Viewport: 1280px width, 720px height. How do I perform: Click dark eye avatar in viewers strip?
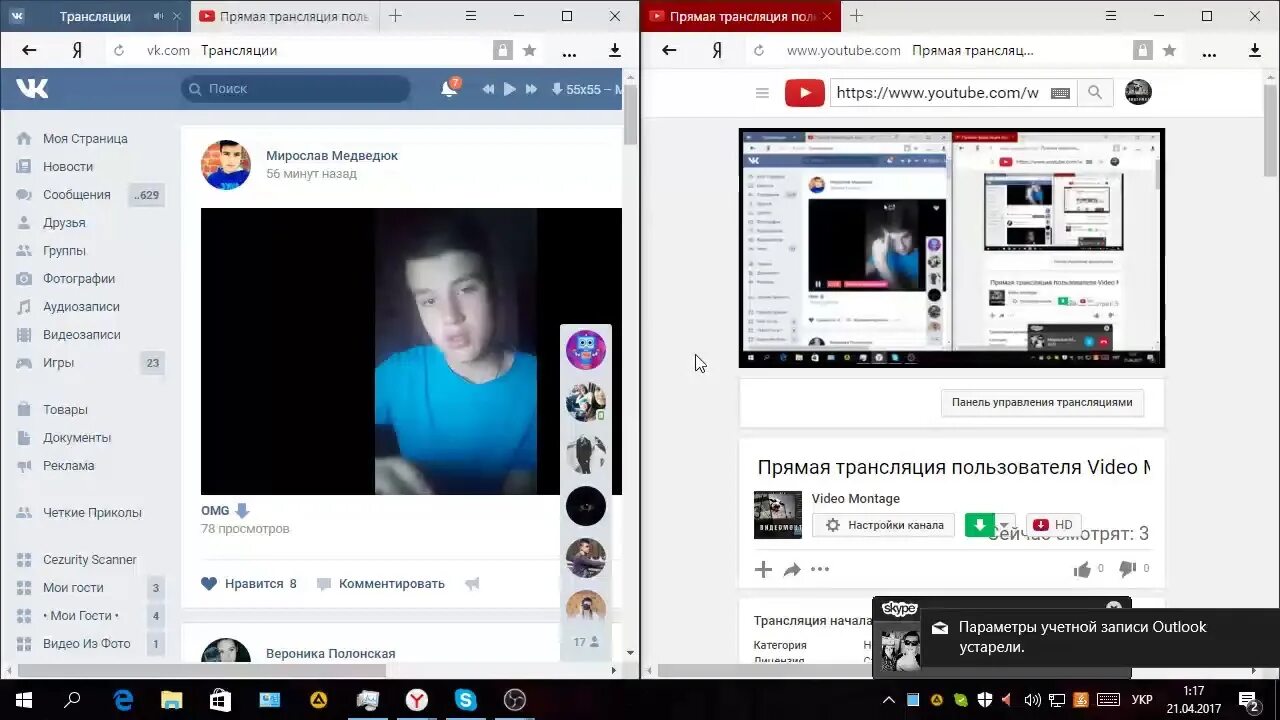(x=586, y=506)
